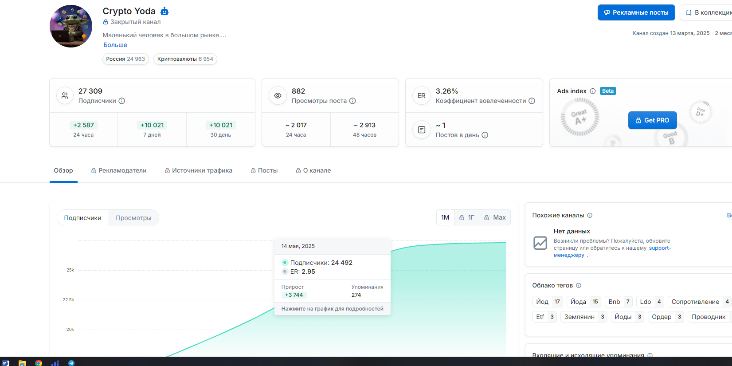This screenshot has width=732, height=366.
Task: Select the 1М chart period
Action: coord(445,218)
